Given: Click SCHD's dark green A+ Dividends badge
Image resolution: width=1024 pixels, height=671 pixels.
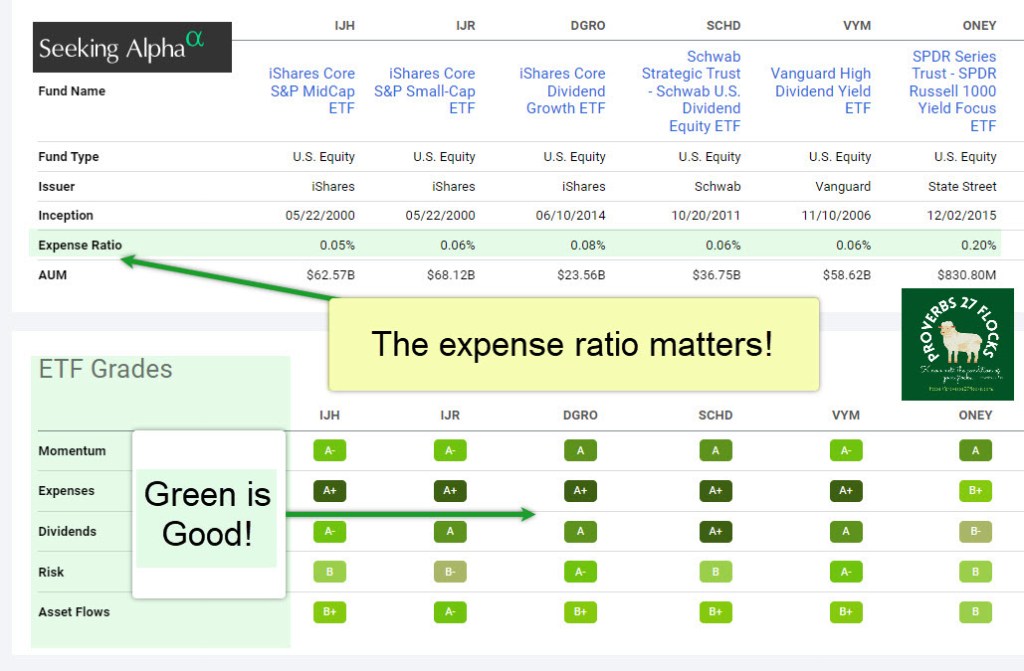Looking at the screenshot, I should (x=715, y=532).
